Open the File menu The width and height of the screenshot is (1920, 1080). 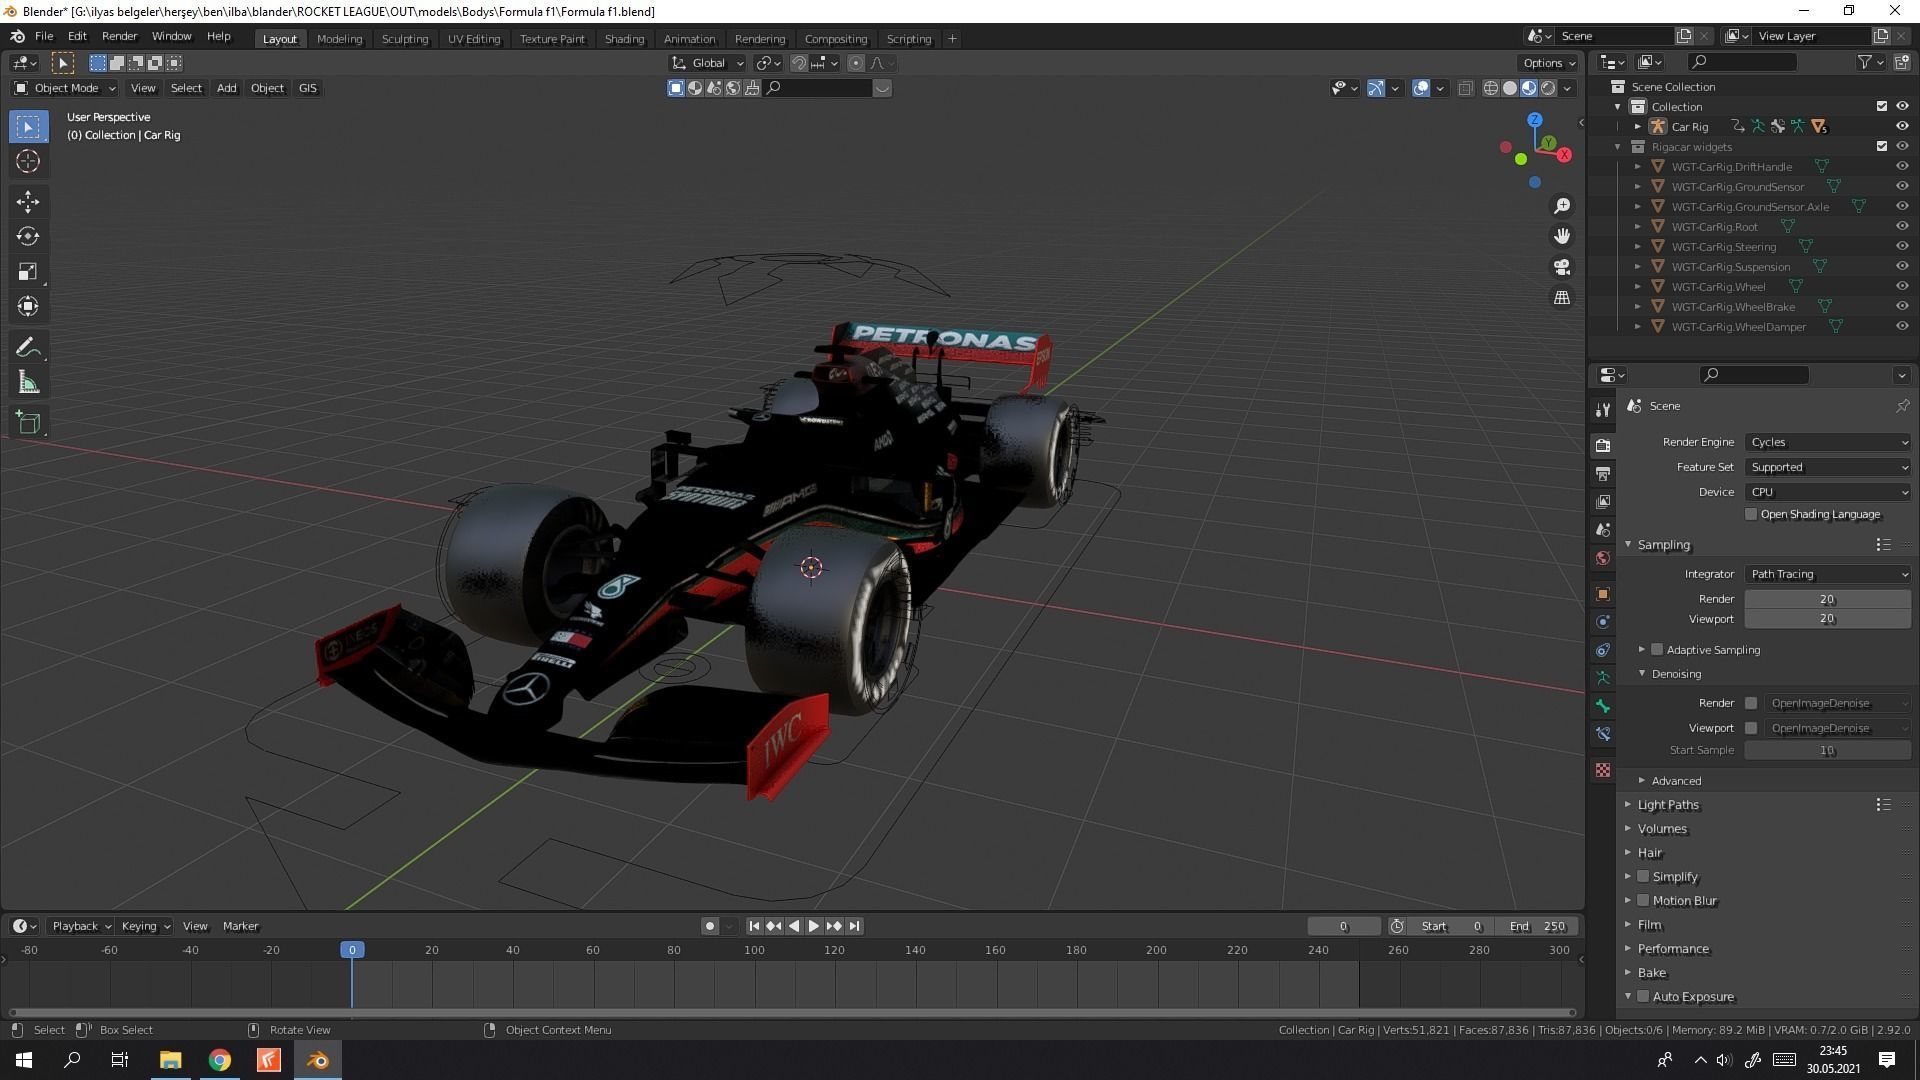coord(44,36)
